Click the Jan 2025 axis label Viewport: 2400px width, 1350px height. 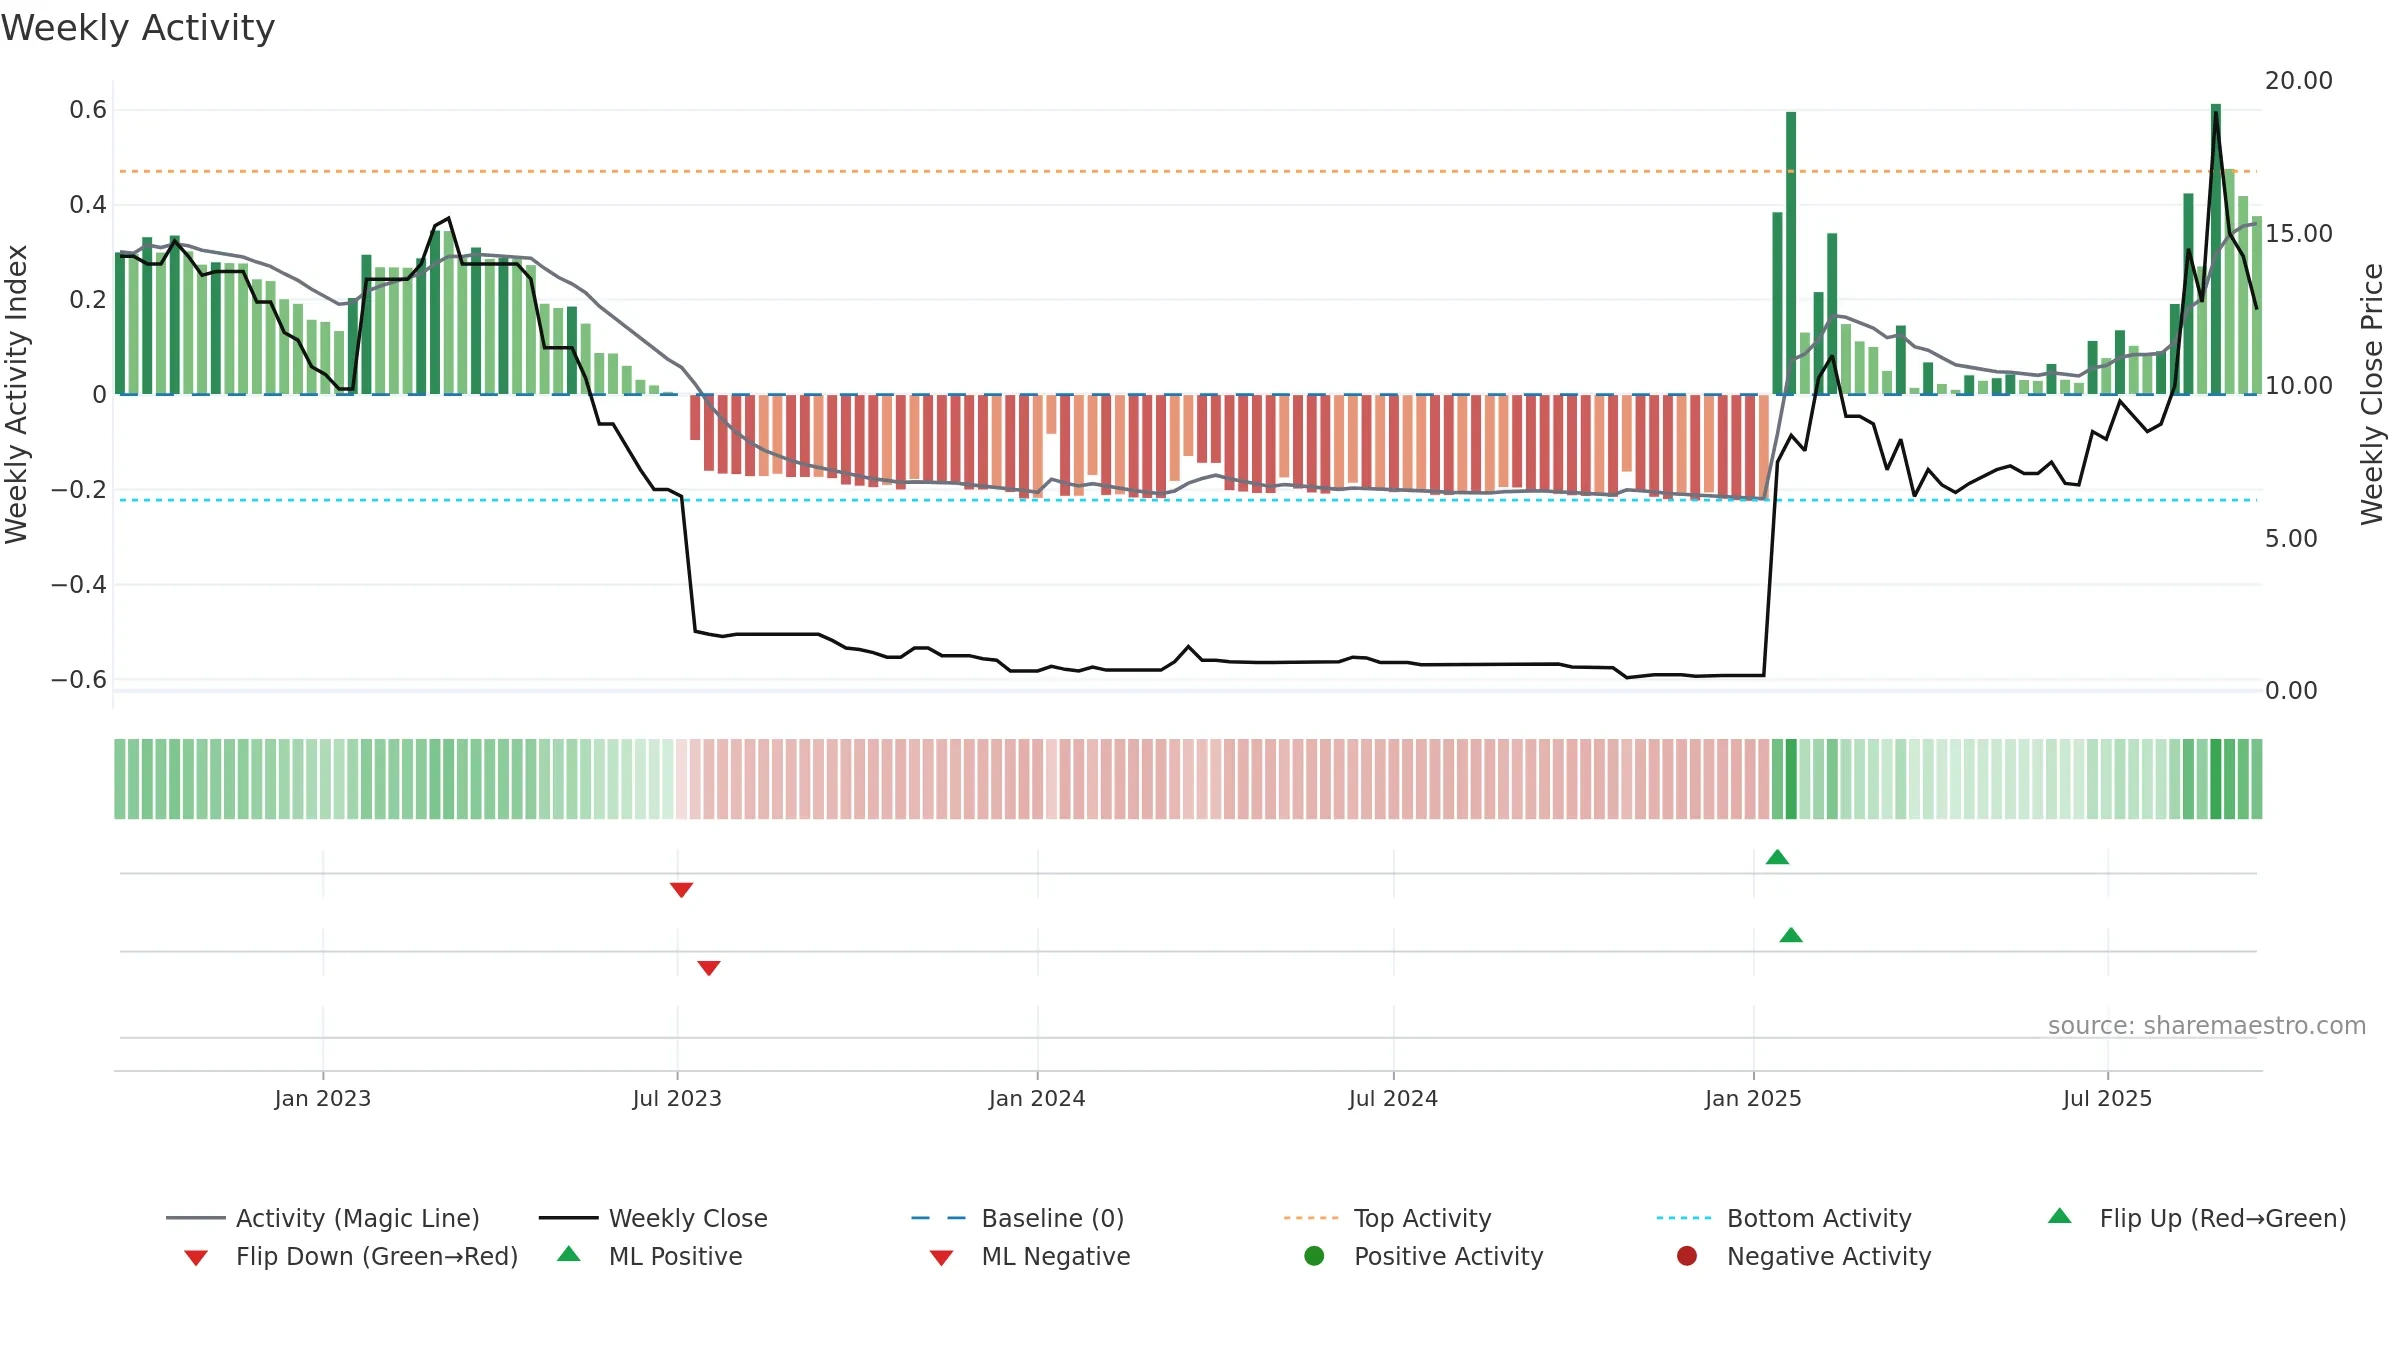tap(1753, 1098)
